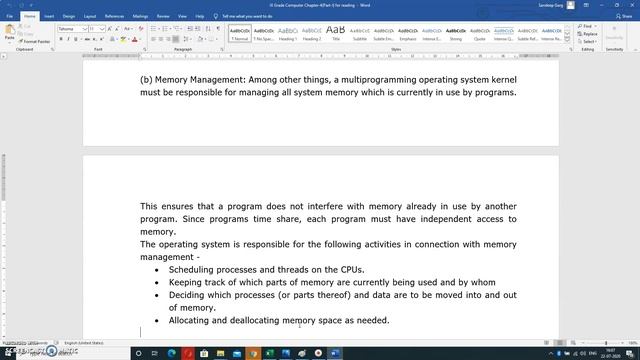Toggle Superscript formatting
This screenshot has height=360, width=640.
pyautogui.click(x=102, y=39)
